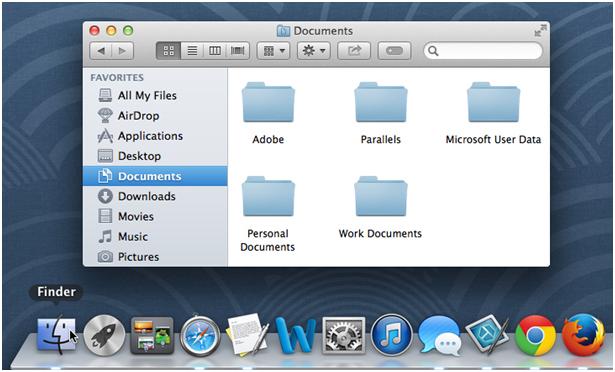
Task: Click the Share button in toolbar
Action: (x=354, y=51)
